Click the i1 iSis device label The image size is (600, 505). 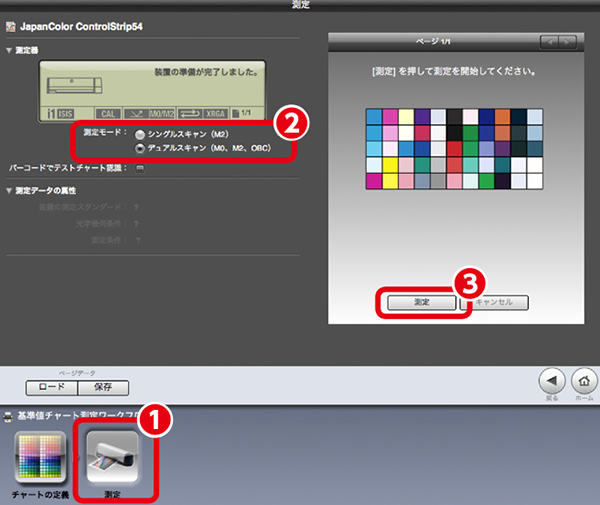click(x=60, y=114)
